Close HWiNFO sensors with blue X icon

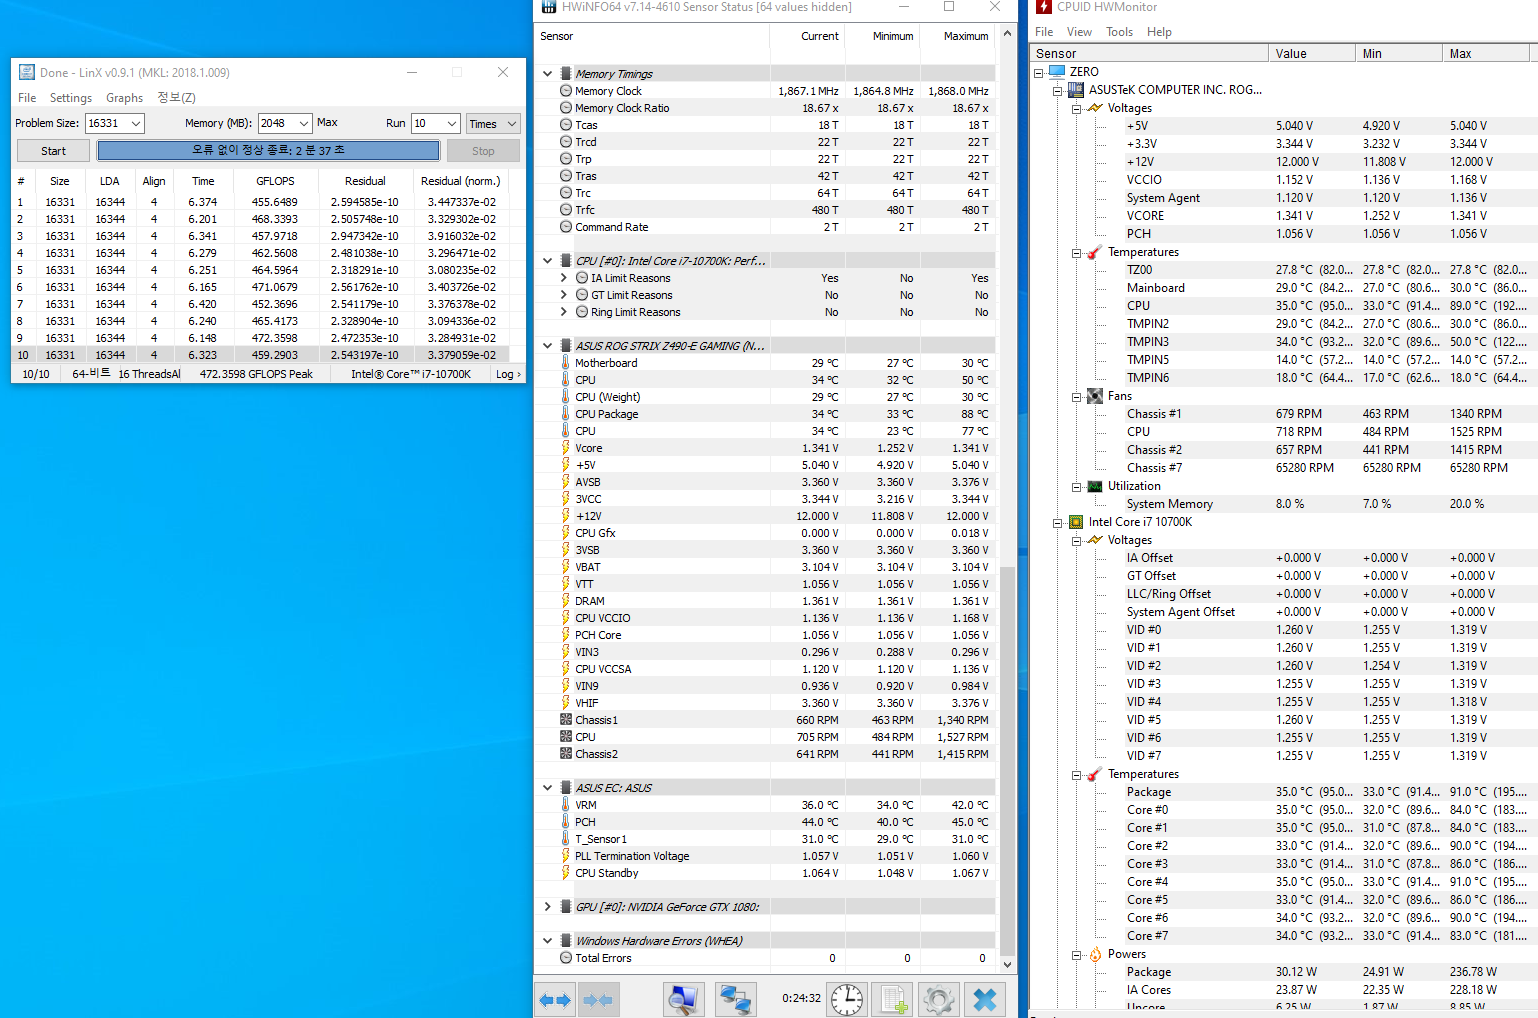coord(985,1000)
